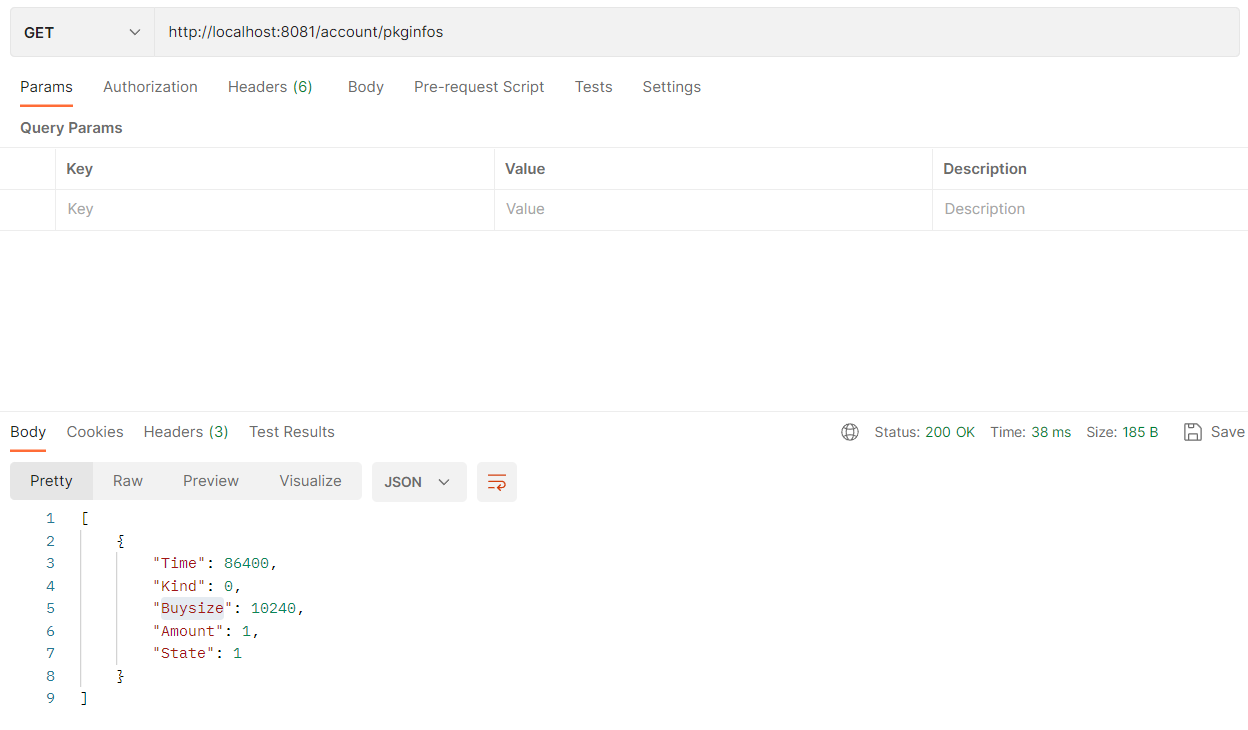Select the Visualize response view

(x=310, y=481)
